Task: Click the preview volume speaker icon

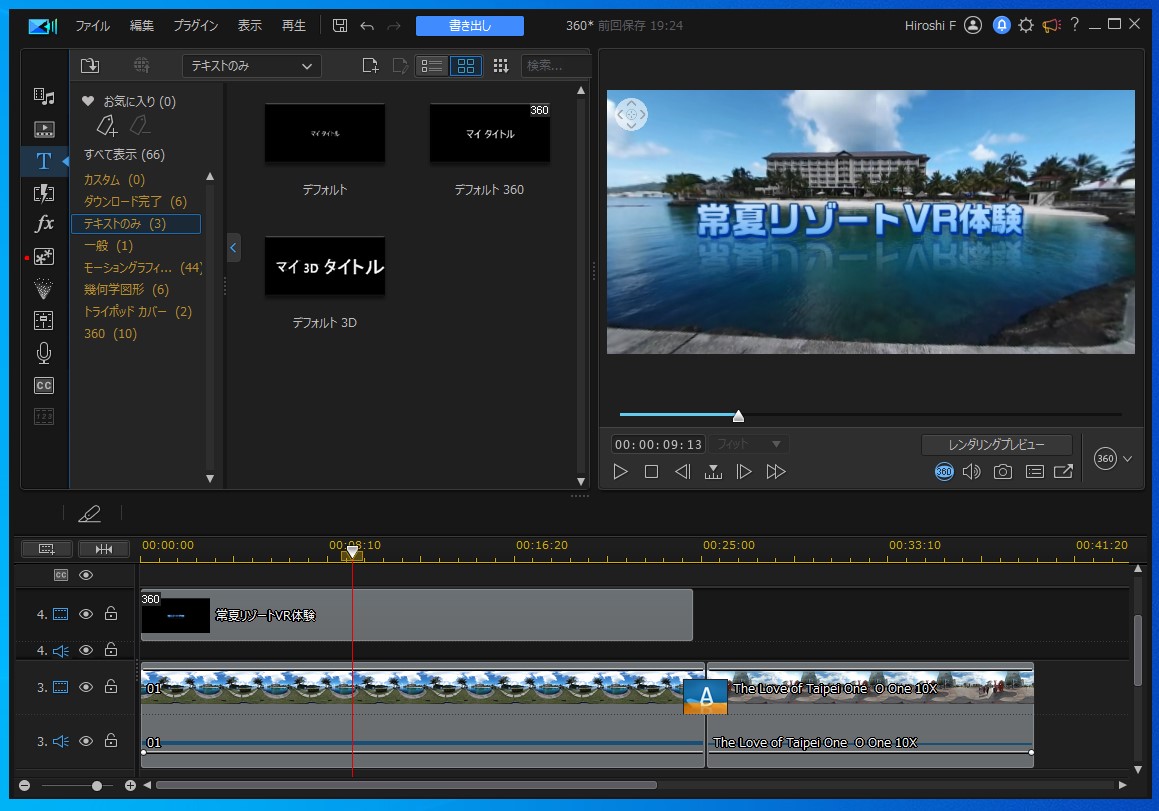Action: [971, 472]
